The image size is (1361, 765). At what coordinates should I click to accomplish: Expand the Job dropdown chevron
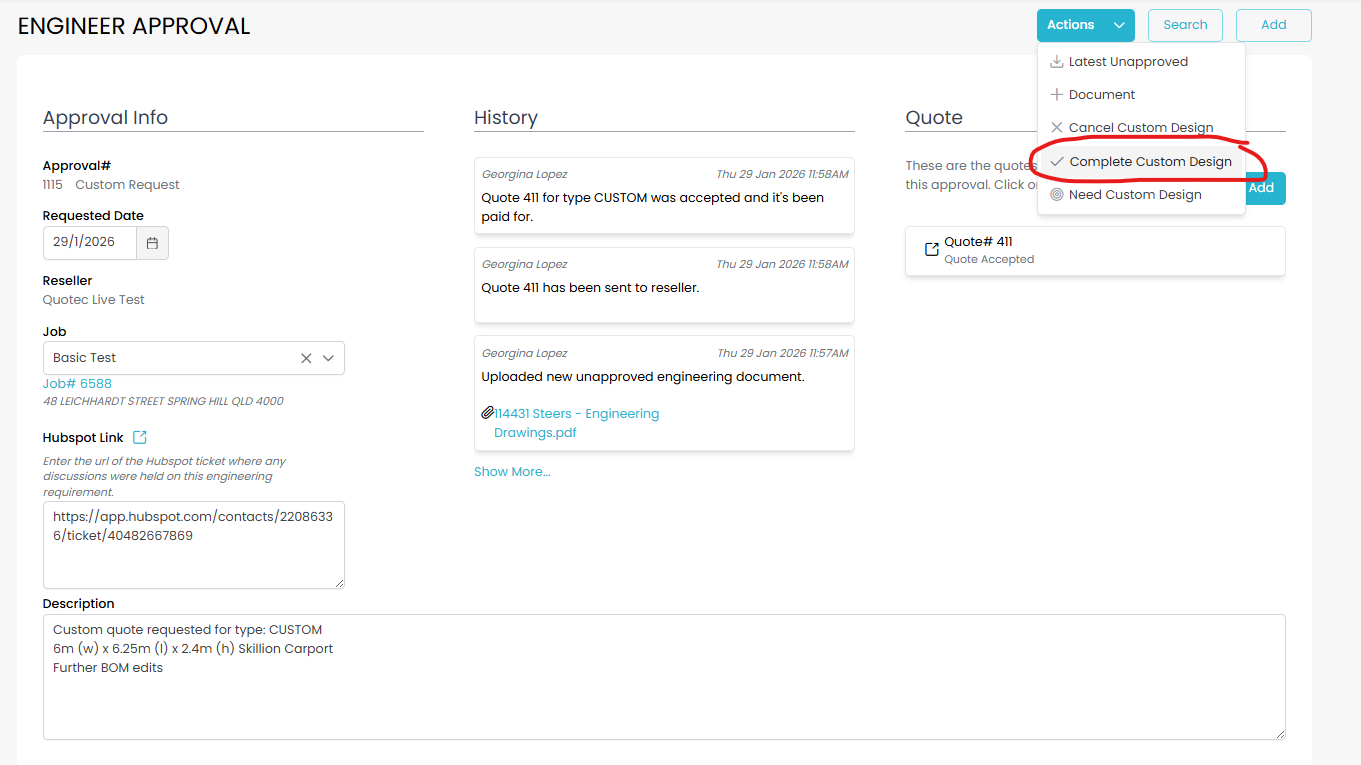[x=329, y=358]
